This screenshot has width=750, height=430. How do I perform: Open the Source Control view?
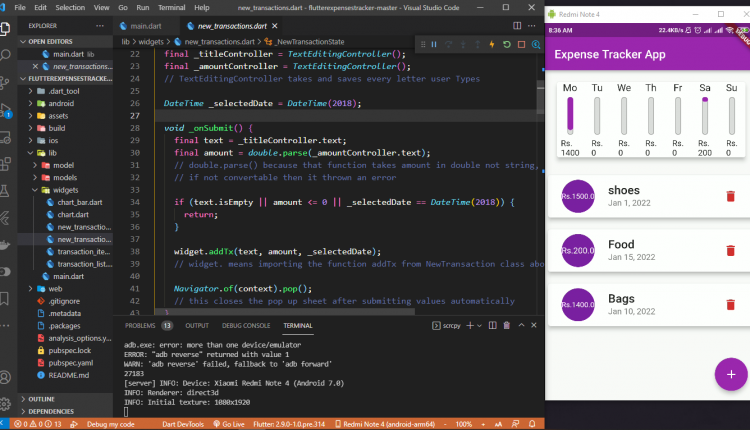[x=5, y=83]
